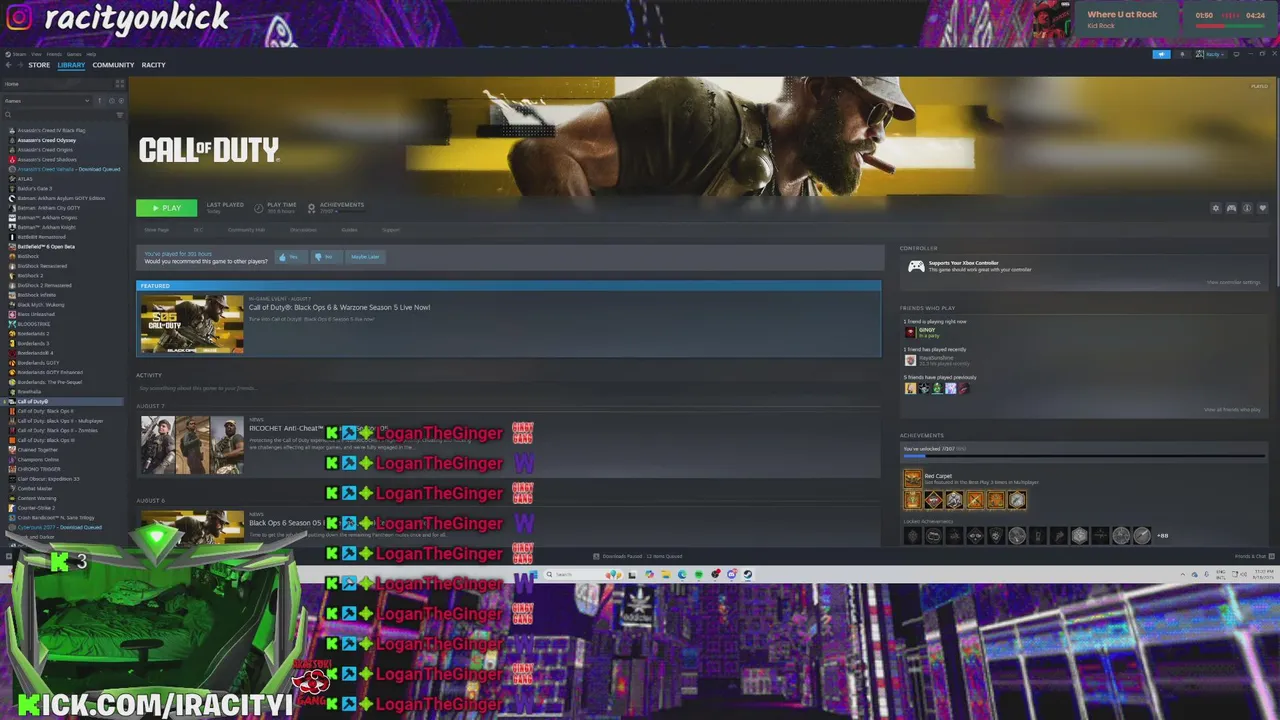
Task: Choose Maybe Later on the recommendation prompt
Action: pyautogui.click(x=365, y=257)
